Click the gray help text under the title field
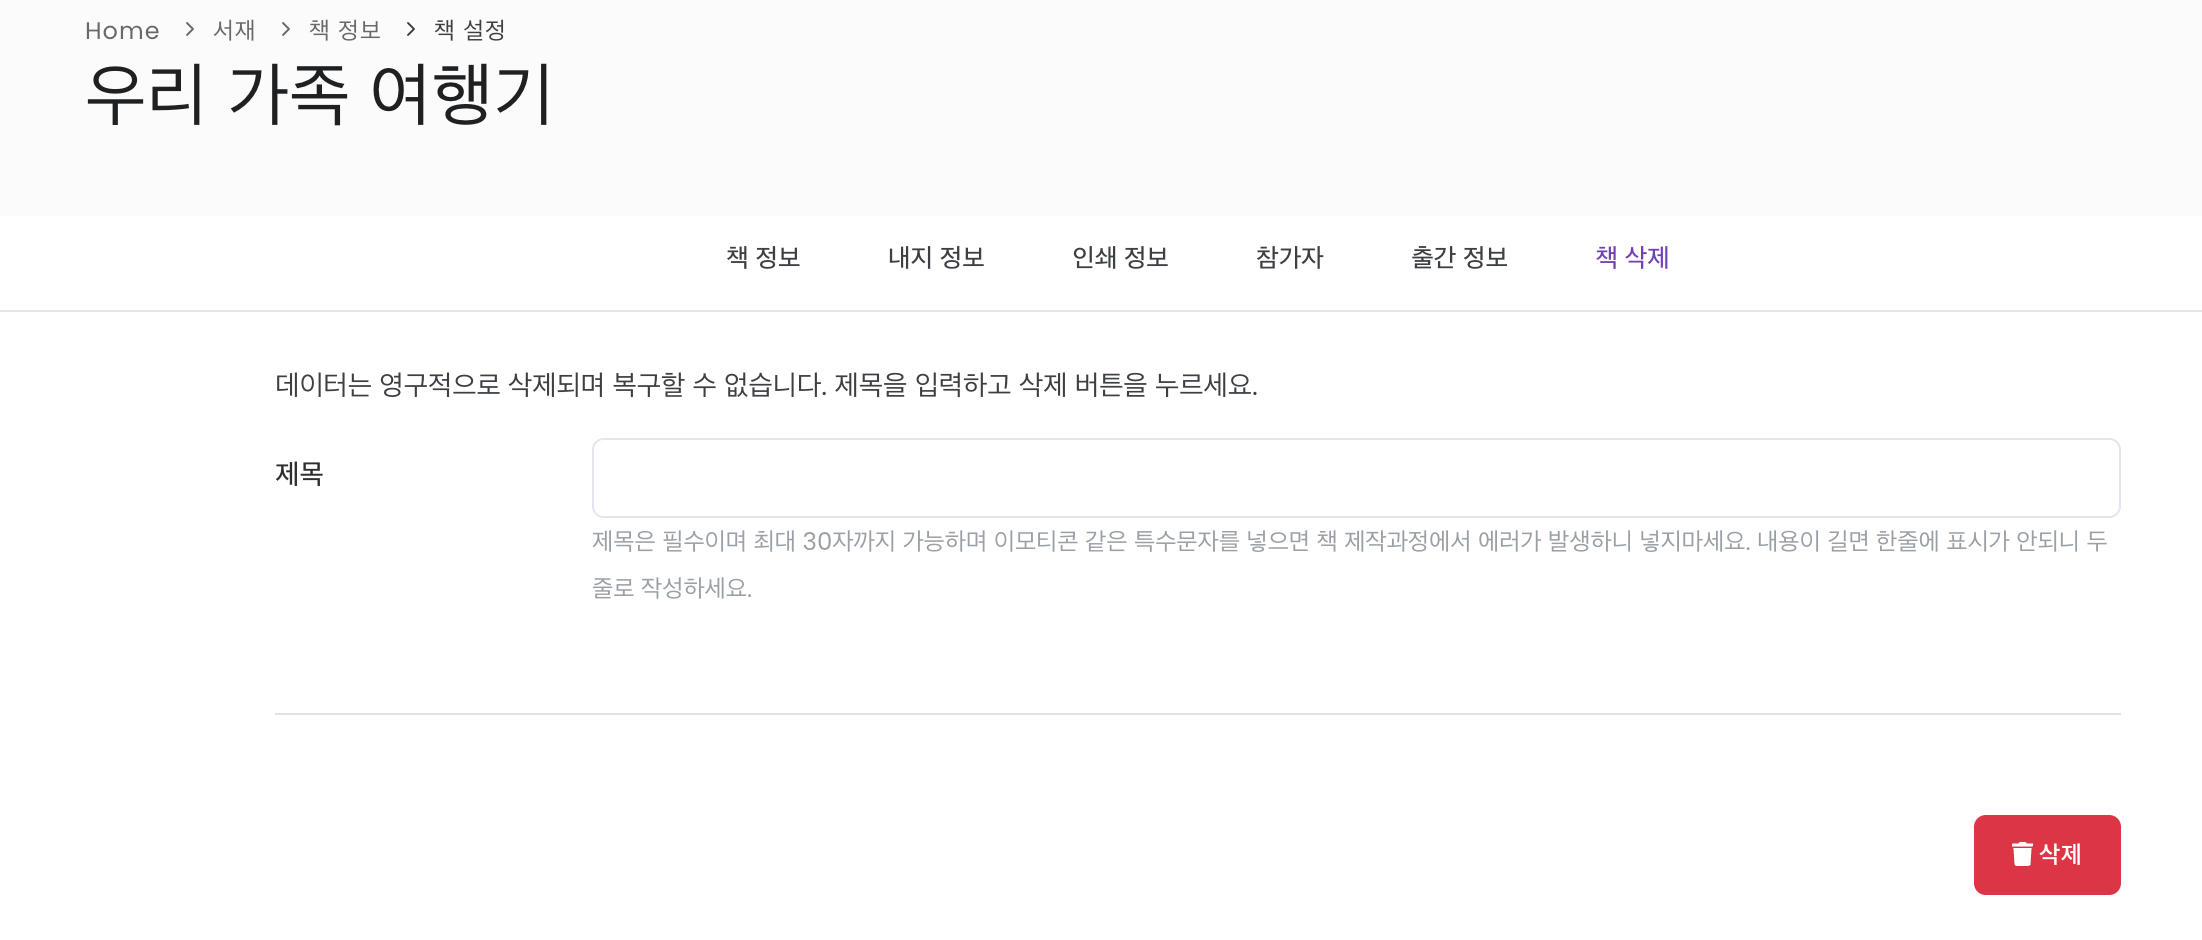The height and width of the screenshot is (940, 2202). 1350,564
